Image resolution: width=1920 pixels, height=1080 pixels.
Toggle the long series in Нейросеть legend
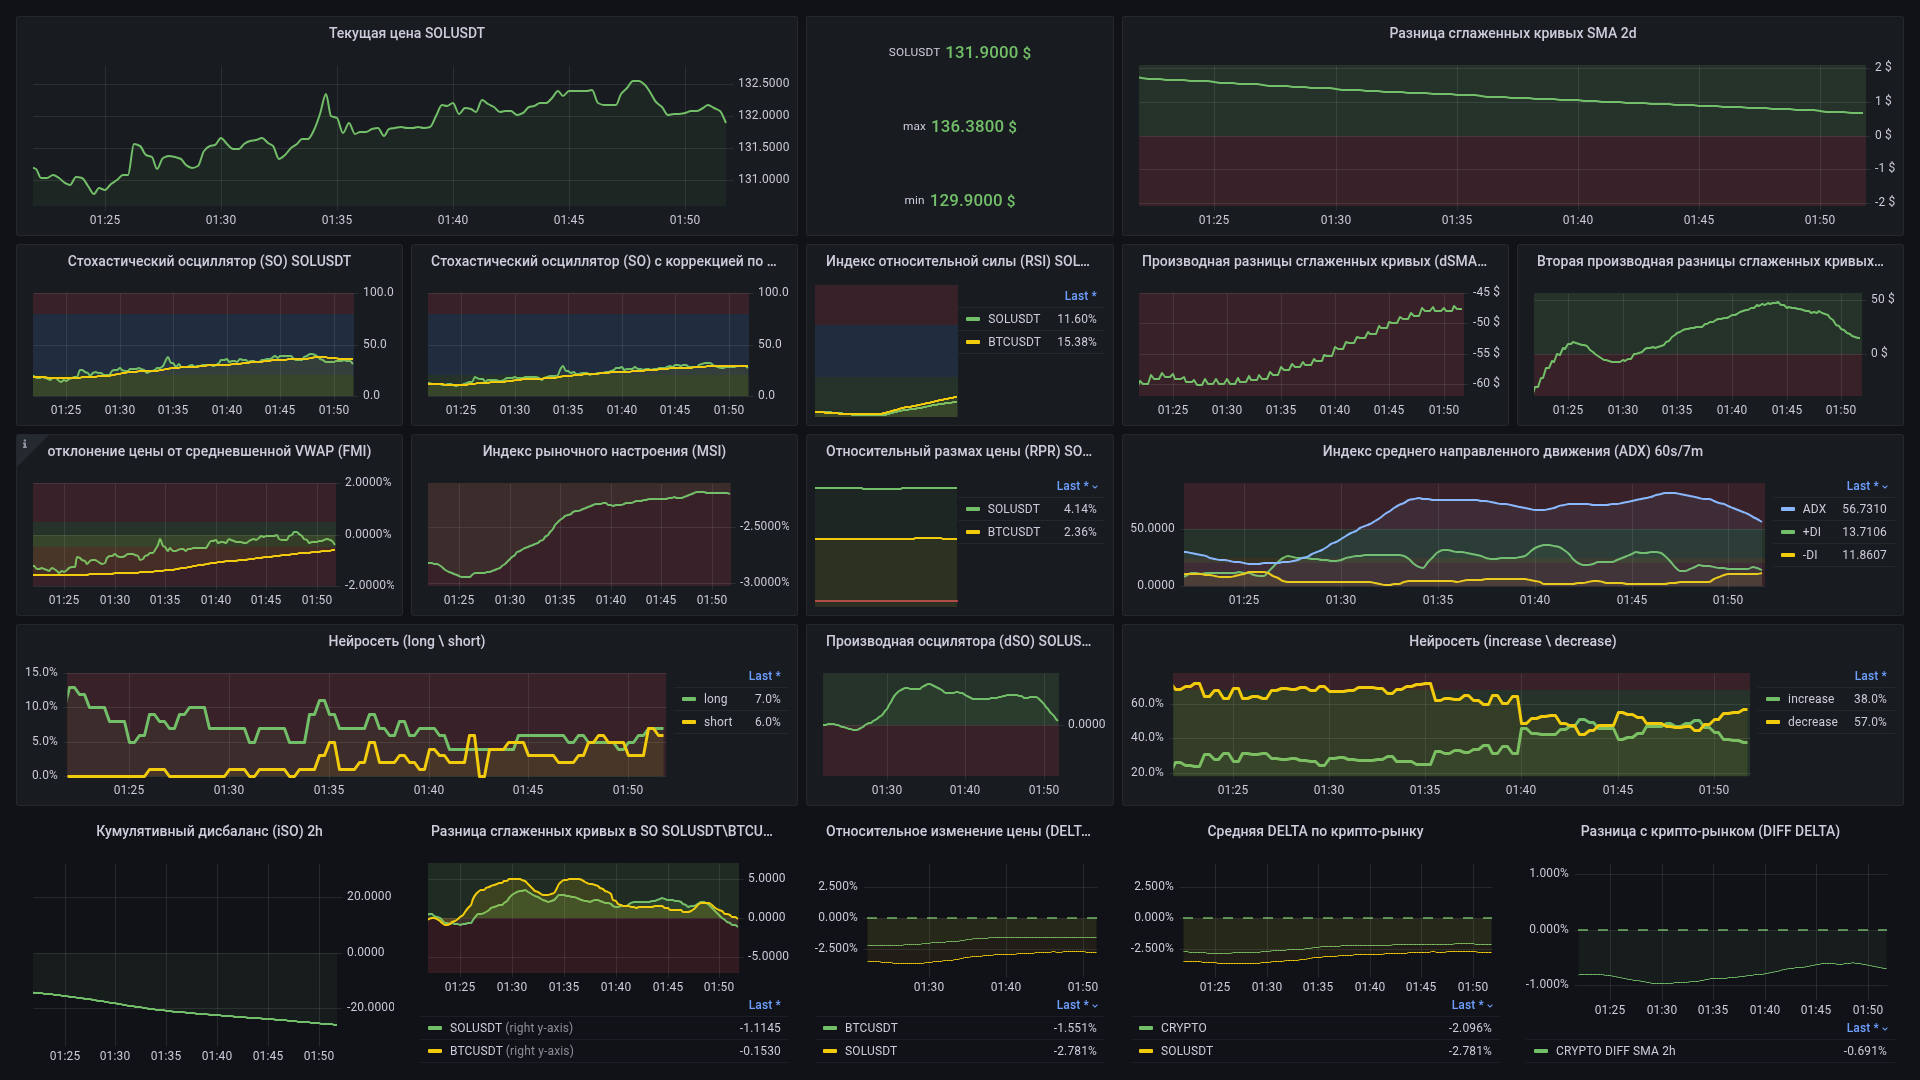coord(715,699)
